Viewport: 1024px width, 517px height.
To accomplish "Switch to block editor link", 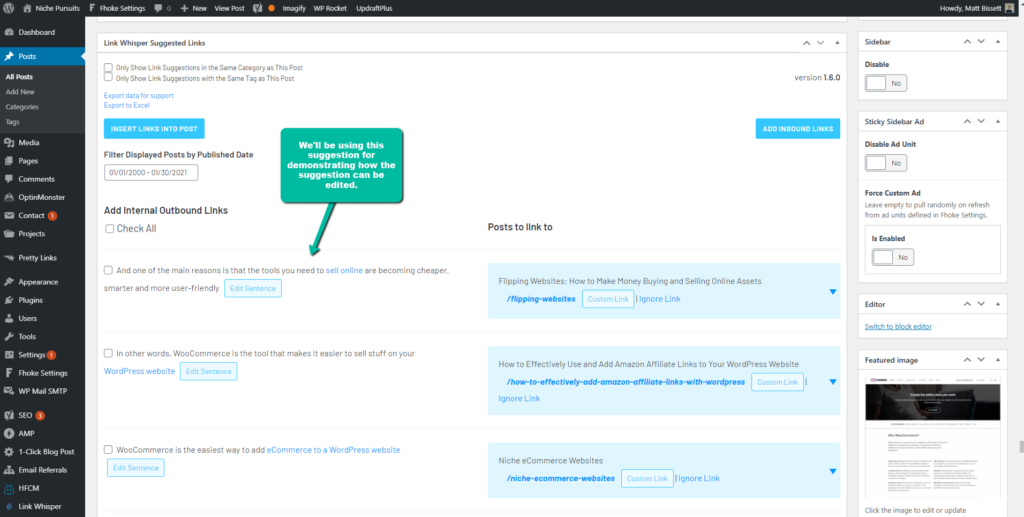I will tap(898, 326).
